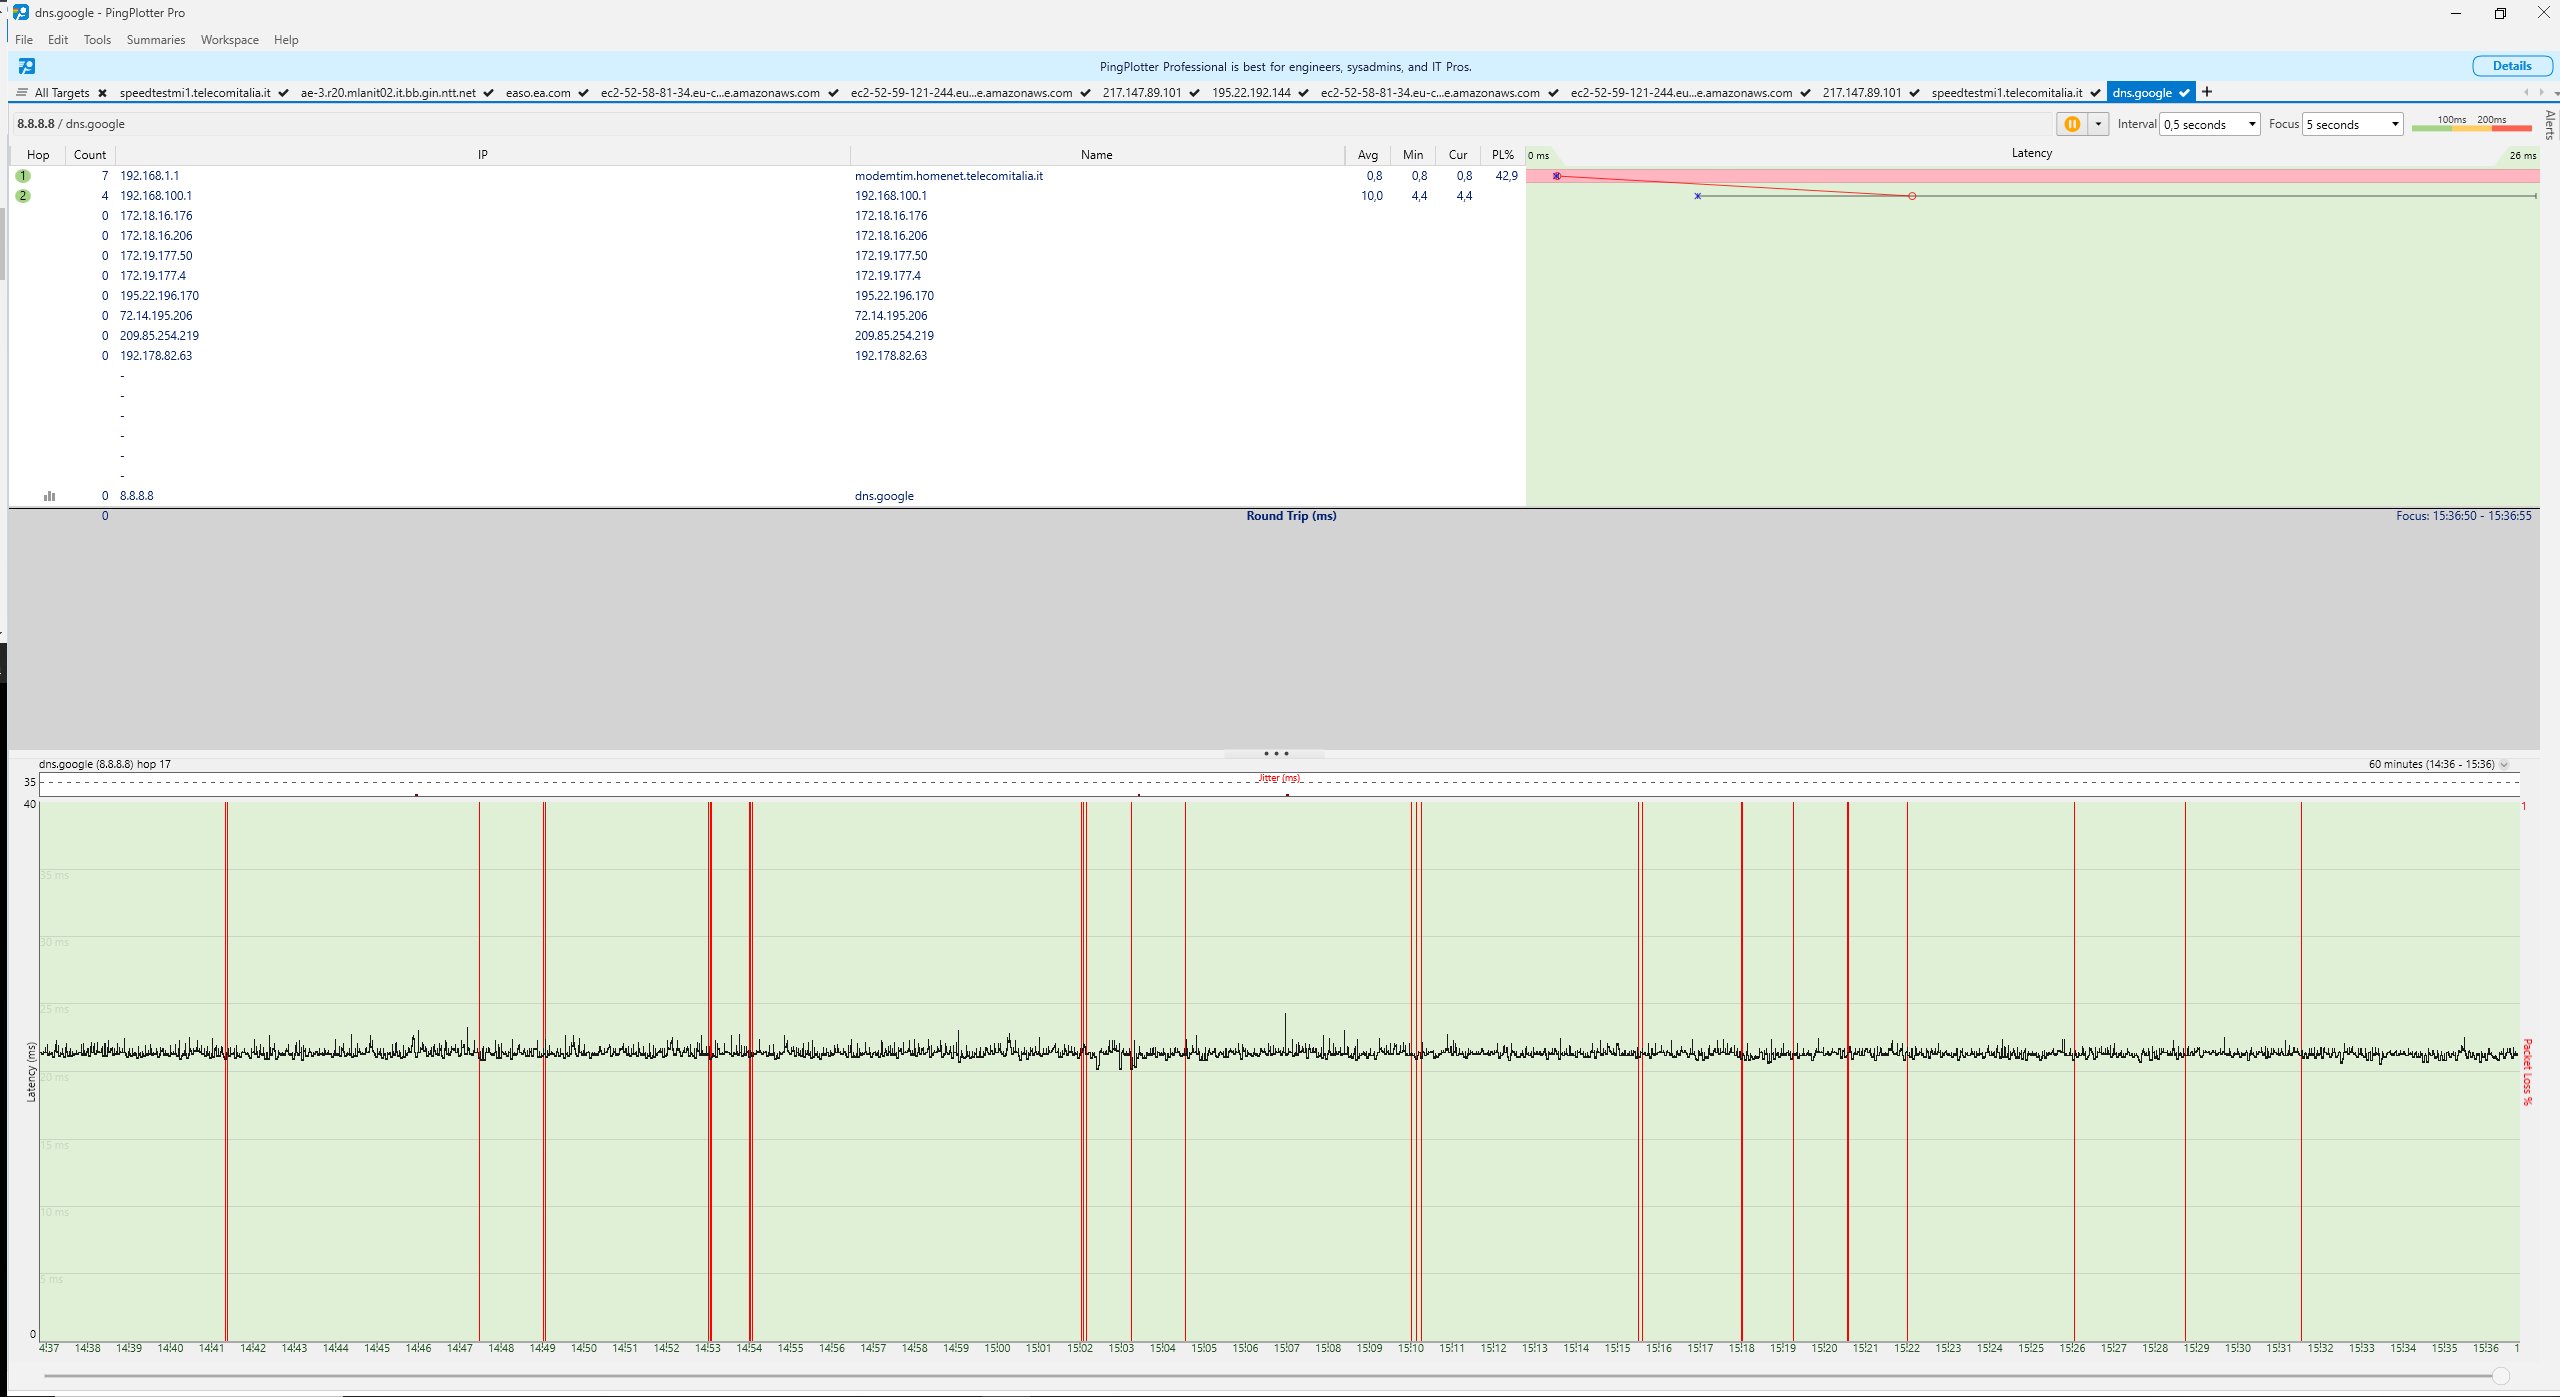Click the tab bar right arrow
Viewport: 2560px width, 1397px height.
click(2541, 92)
